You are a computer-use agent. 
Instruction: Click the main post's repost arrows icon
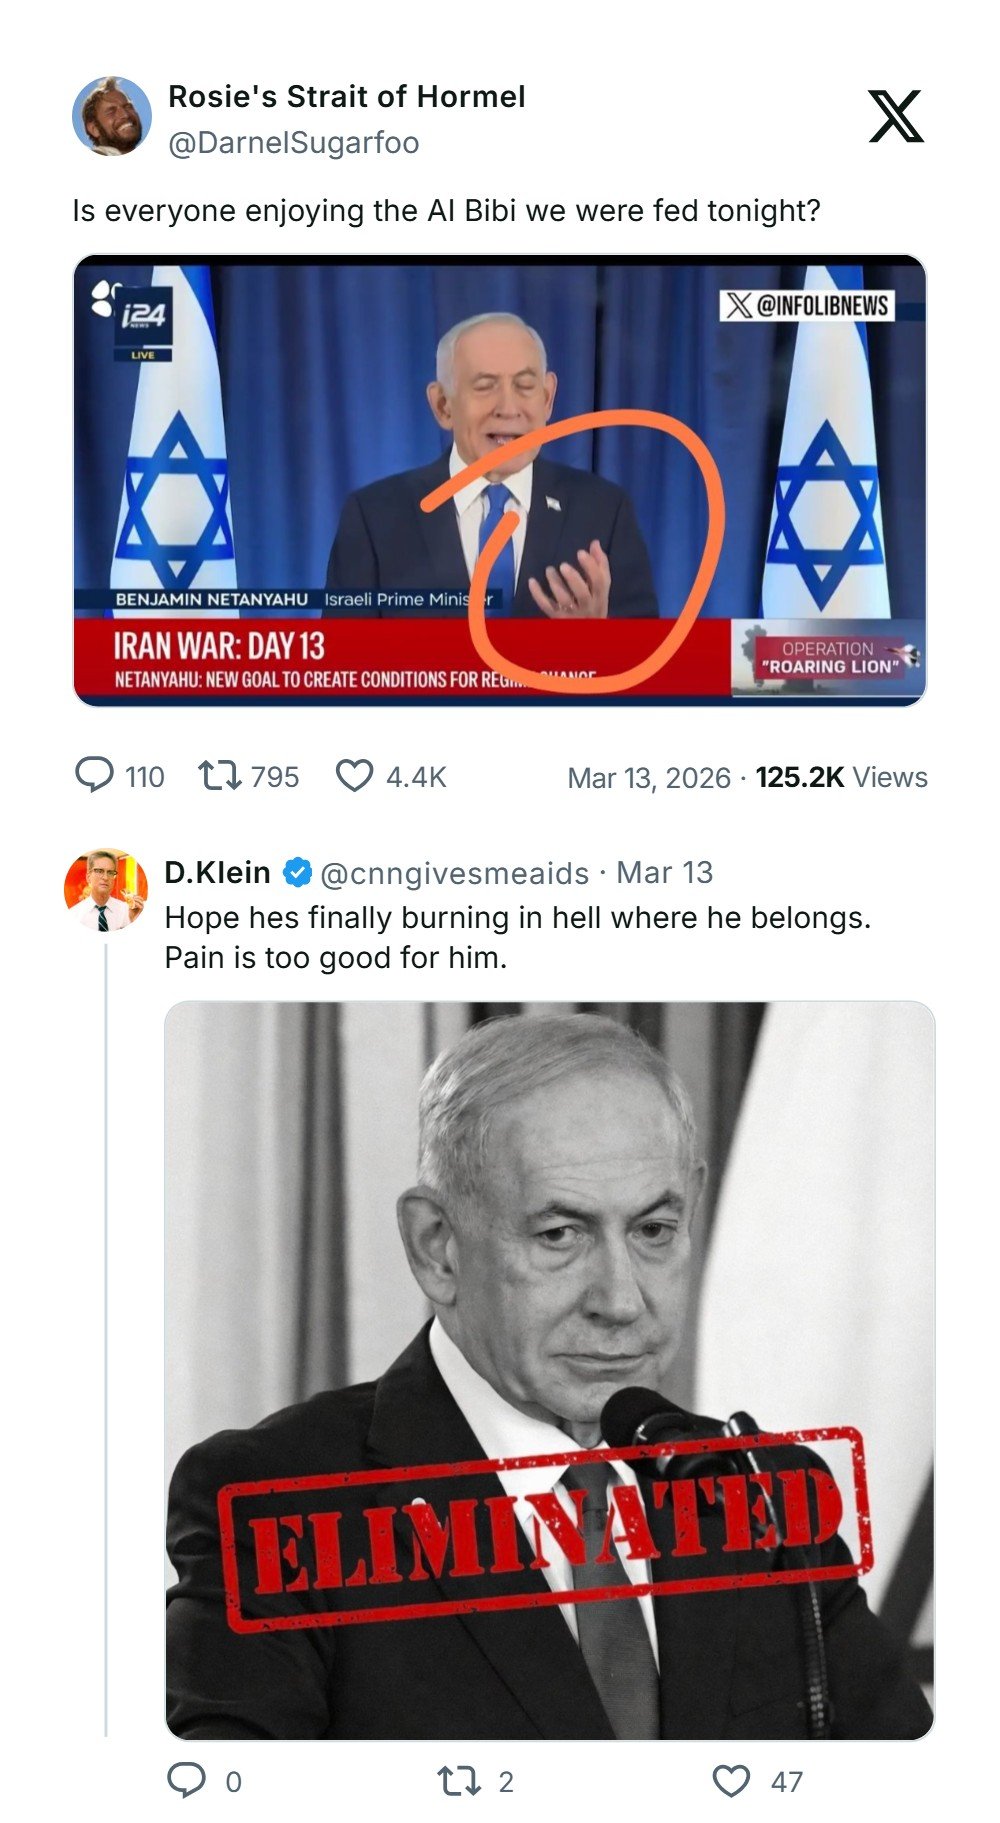coord(219,775)
